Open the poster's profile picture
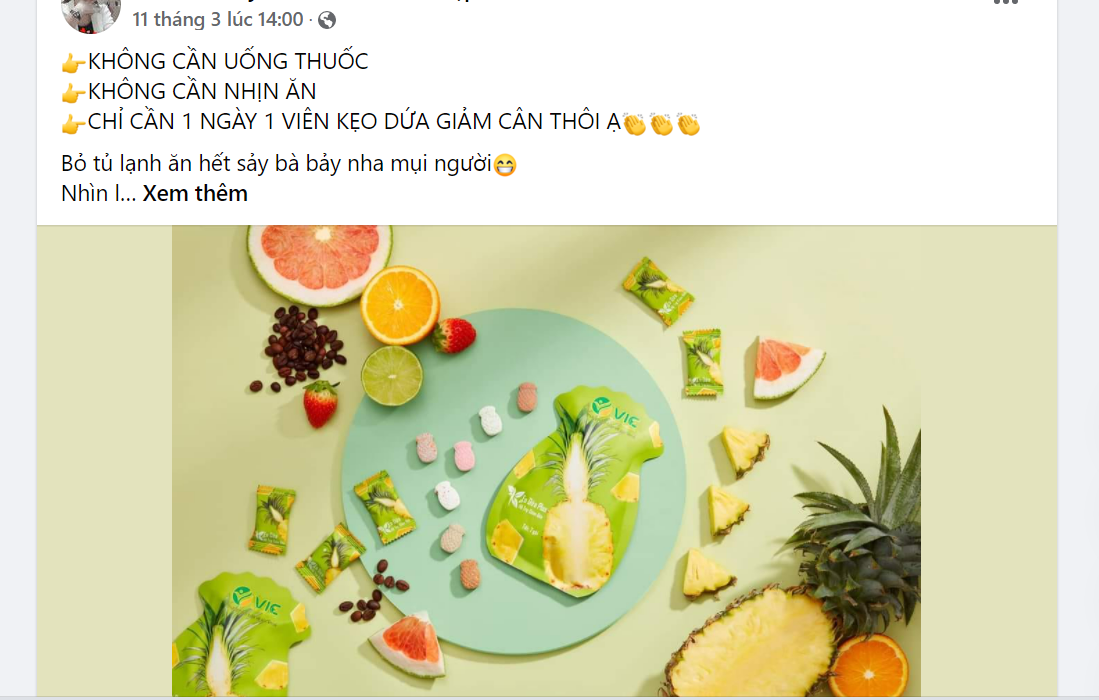The height and width of the screenshot is (700, 1099). (91, 15)
